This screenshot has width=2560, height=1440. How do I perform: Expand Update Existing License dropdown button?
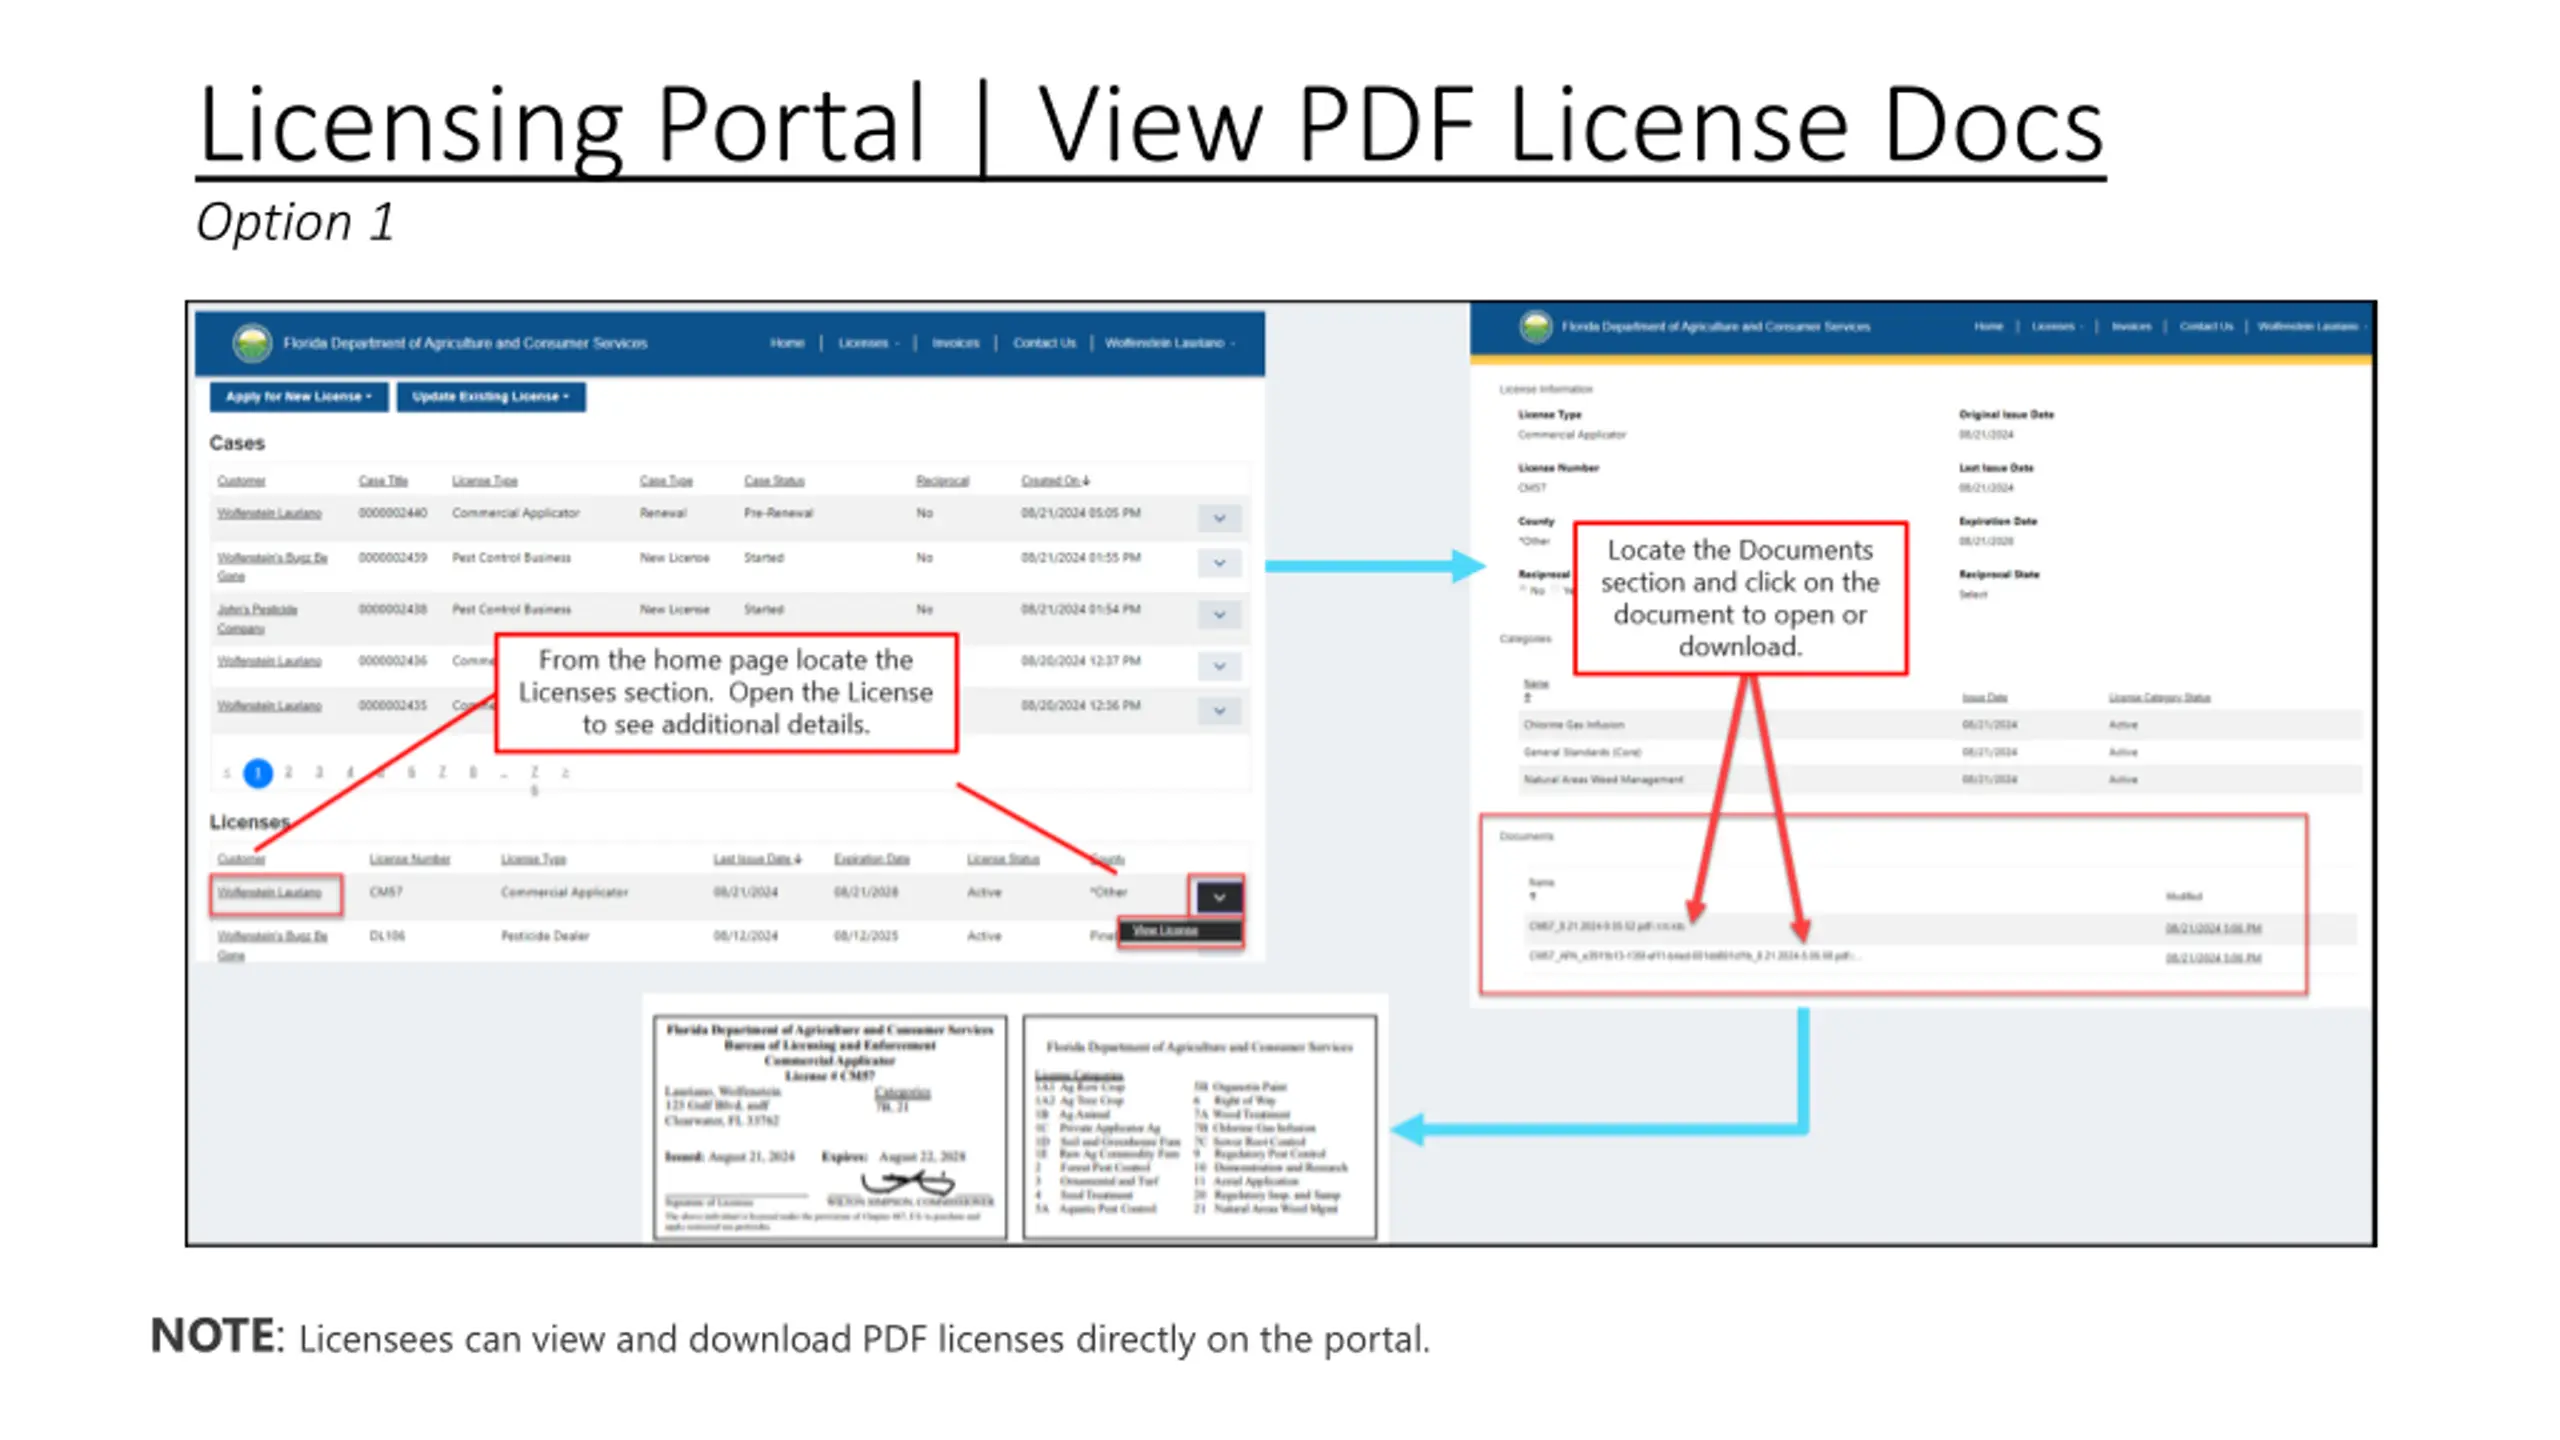490,396
